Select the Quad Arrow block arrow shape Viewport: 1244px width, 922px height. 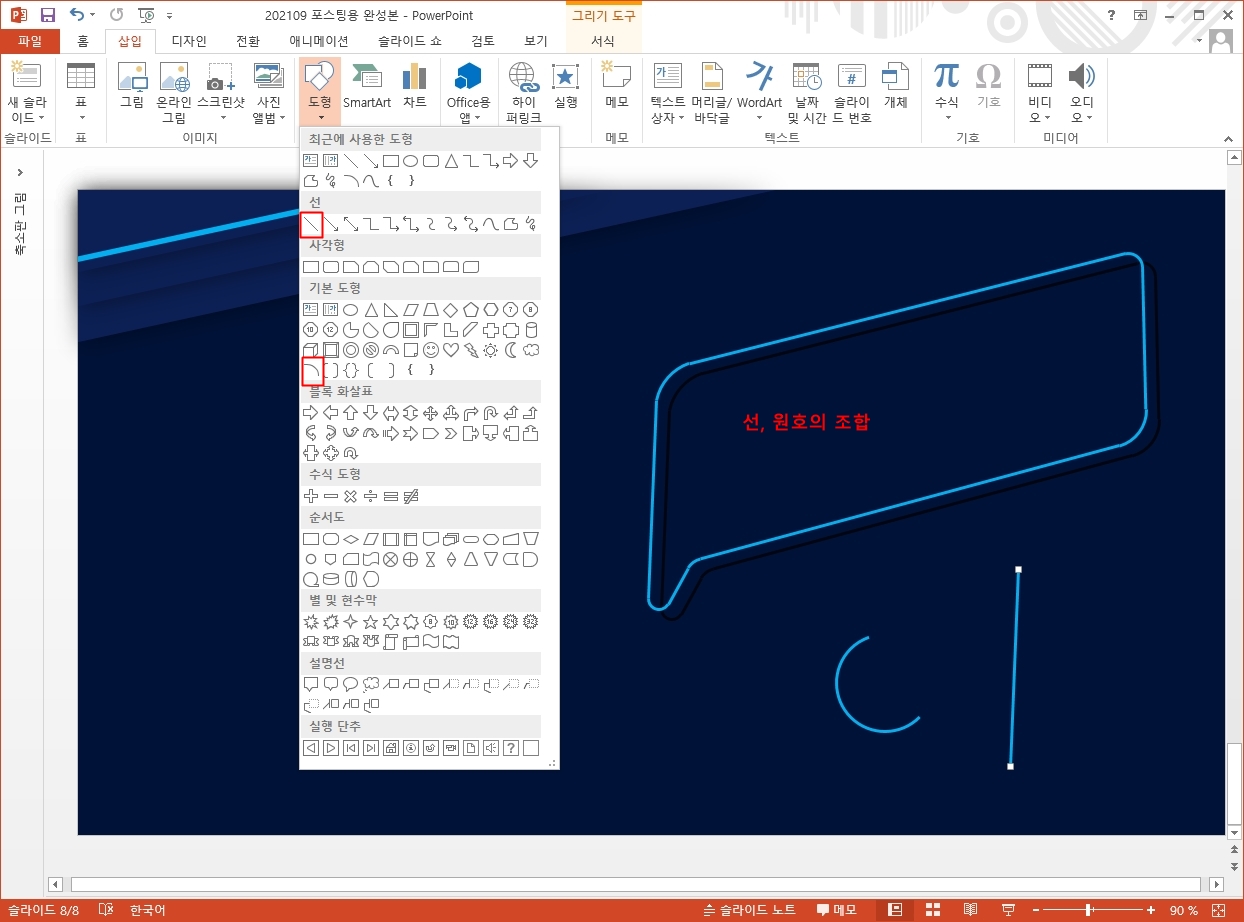(431, 413)
